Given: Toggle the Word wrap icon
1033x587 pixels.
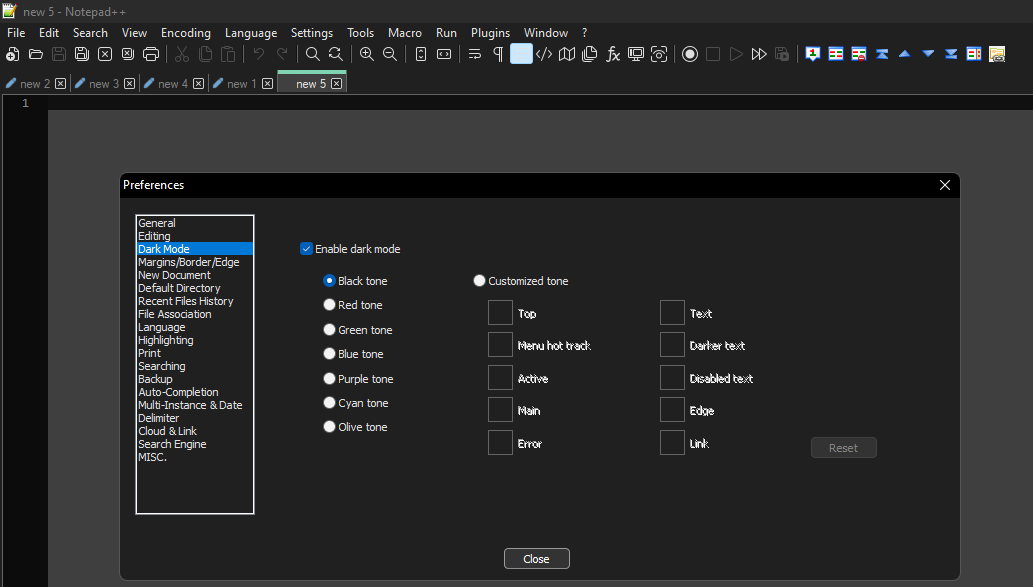Looking at the screenshot, I should (x=475, y=54).
